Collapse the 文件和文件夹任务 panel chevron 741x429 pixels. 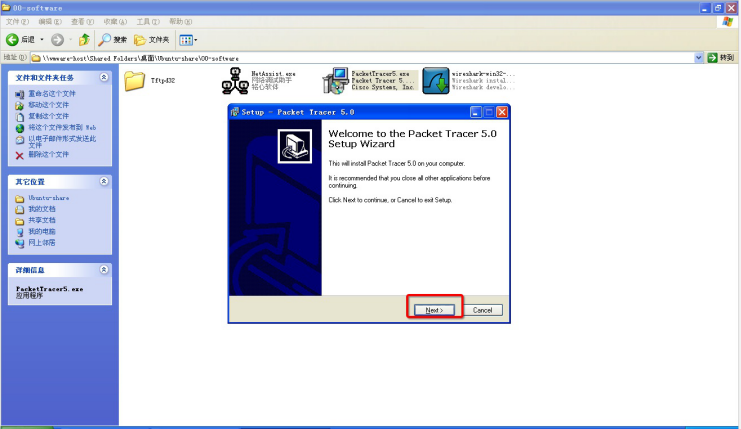click(x=104, y=77)
